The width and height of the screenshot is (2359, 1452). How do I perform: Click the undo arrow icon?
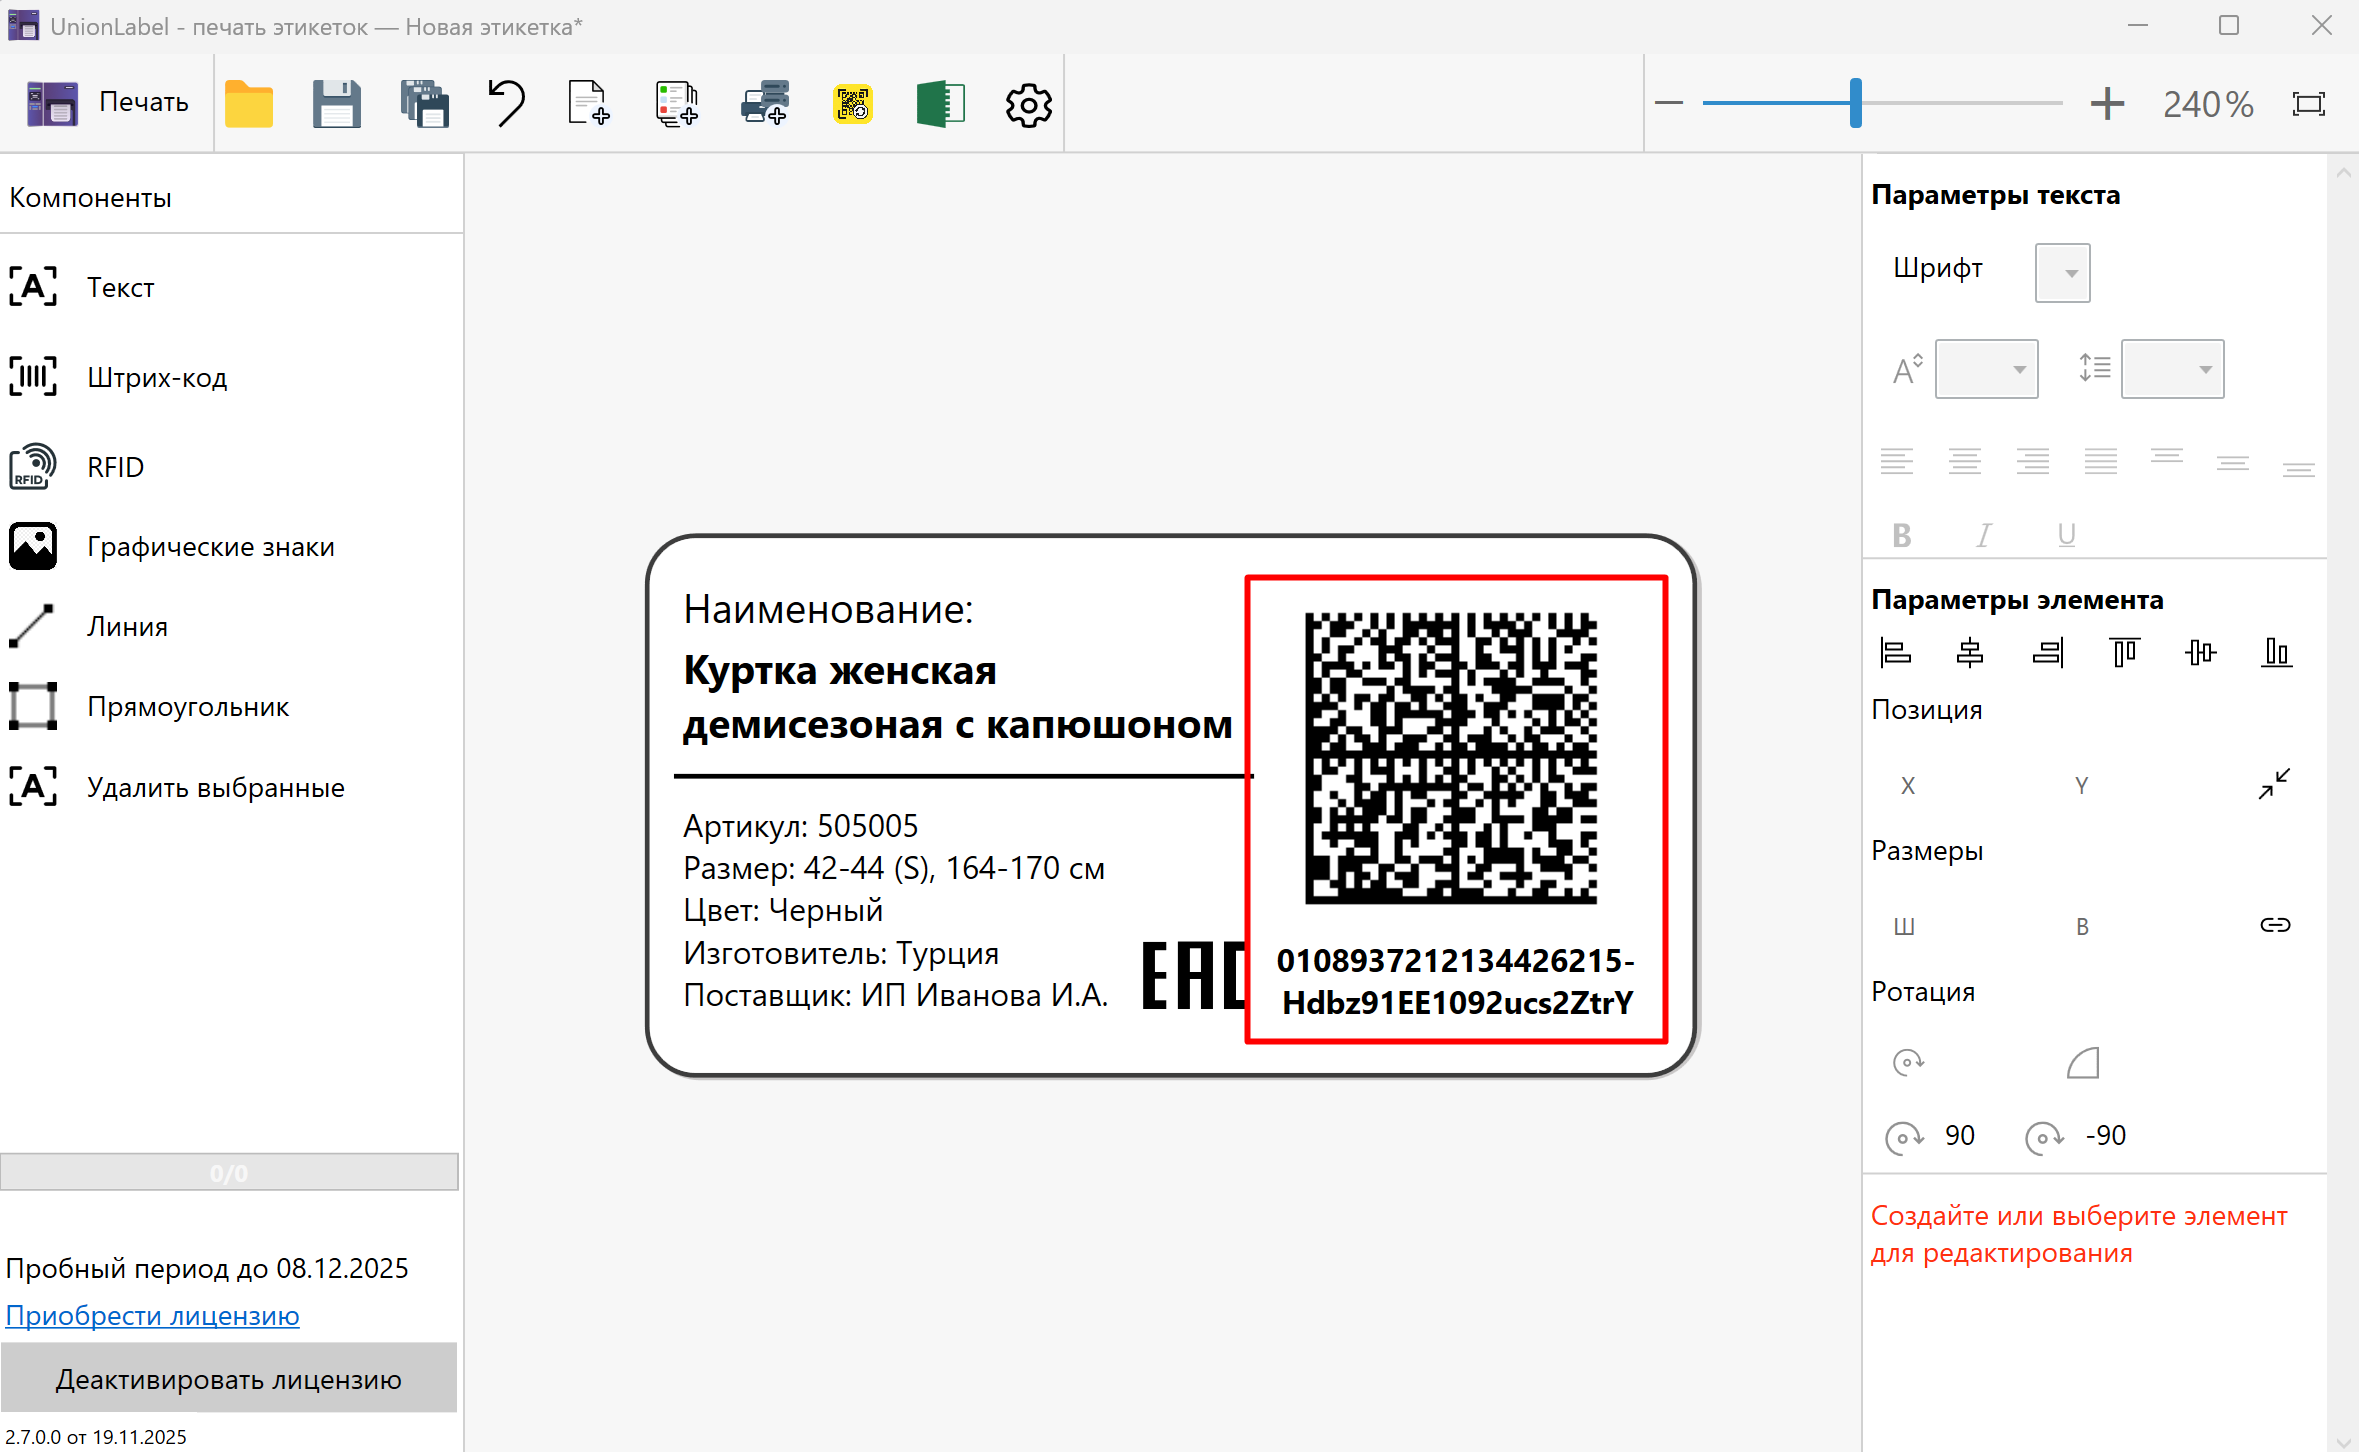point(507,104)
